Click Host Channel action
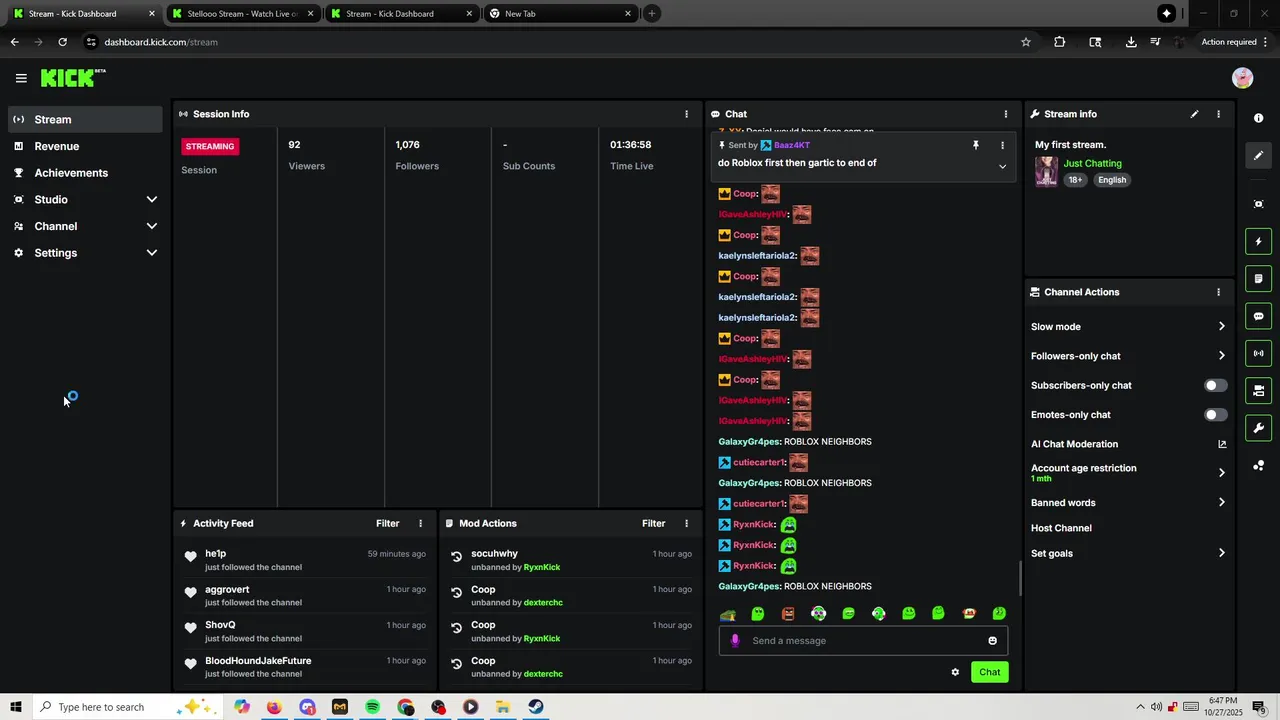 1061,528
